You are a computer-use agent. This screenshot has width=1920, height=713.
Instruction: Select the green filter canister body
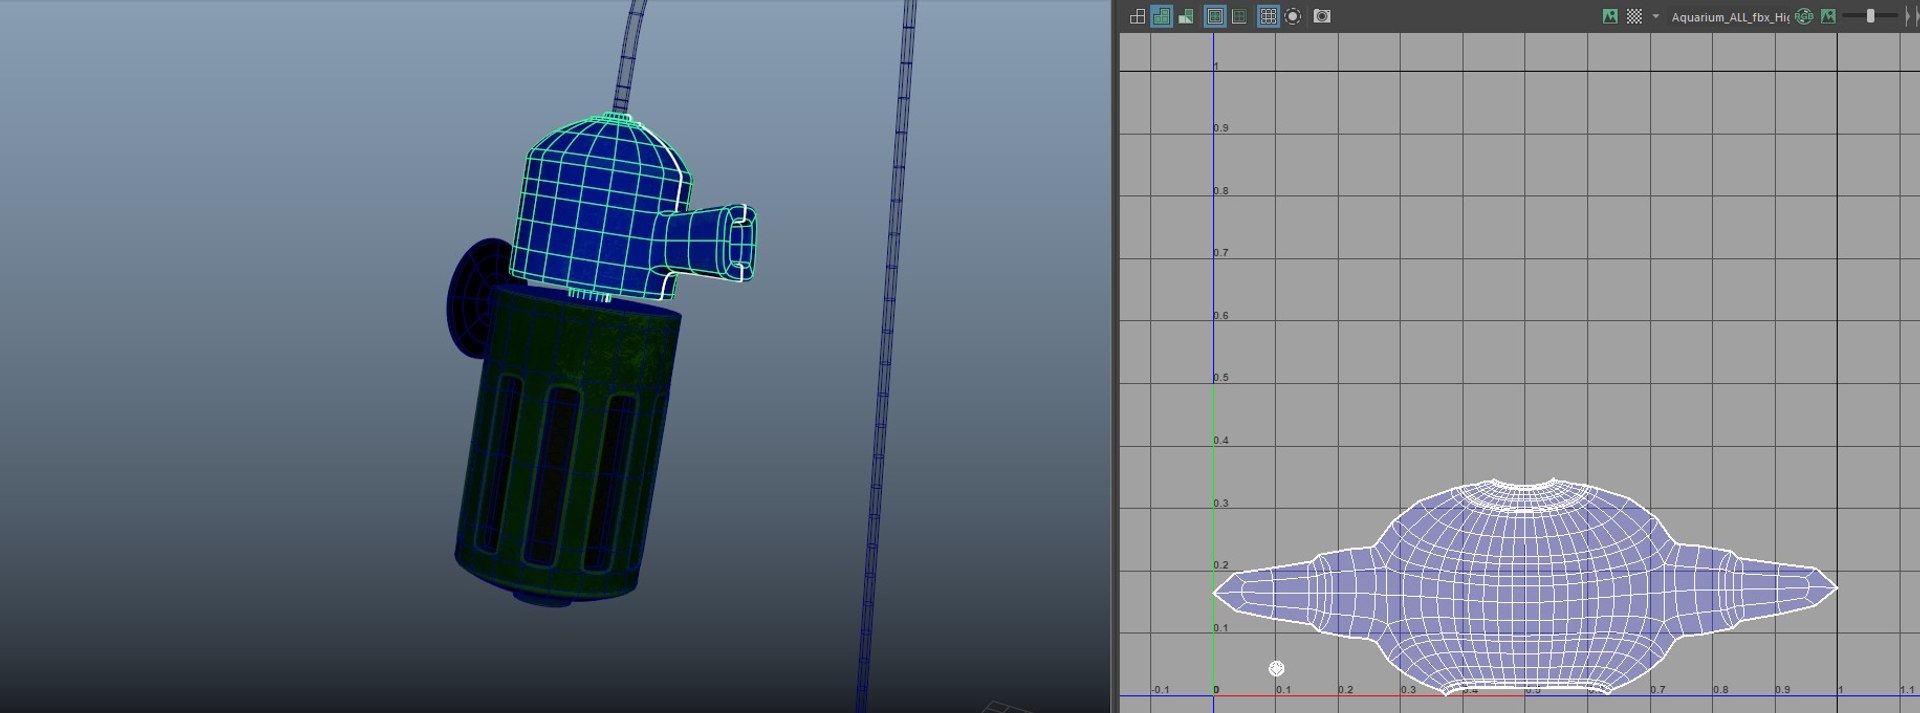click(x=565, y=440)
